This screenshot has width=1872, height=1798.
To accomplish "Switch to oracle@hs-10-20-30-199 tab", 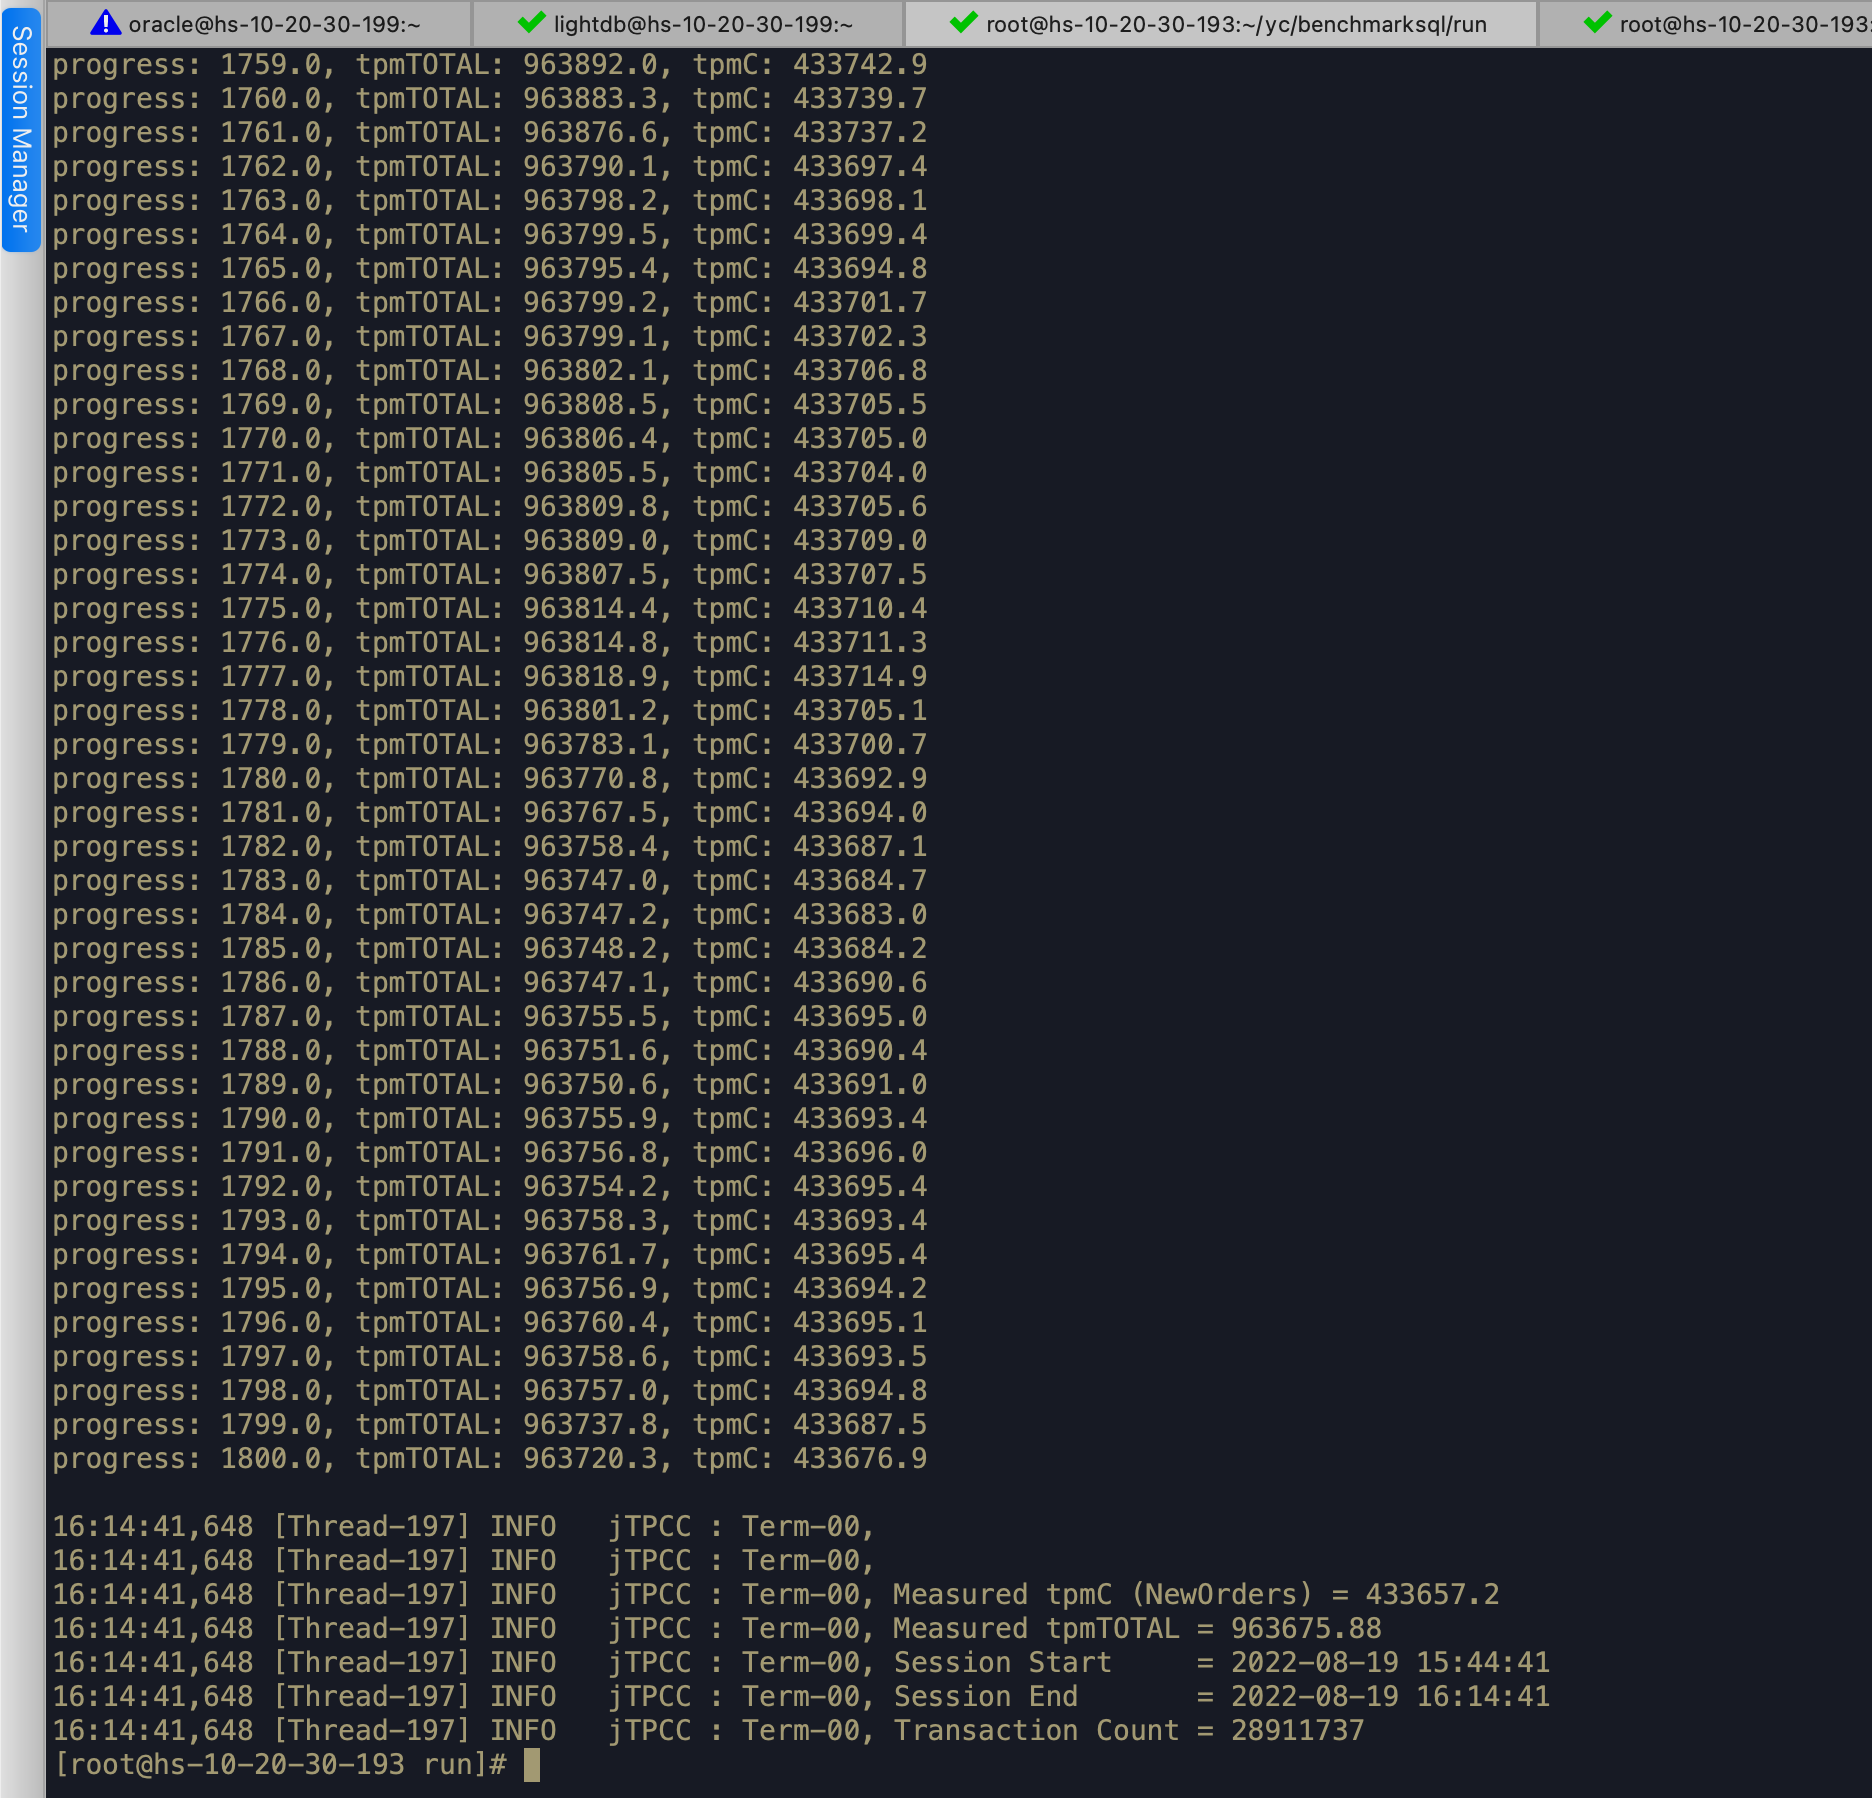I will point(259,23).
